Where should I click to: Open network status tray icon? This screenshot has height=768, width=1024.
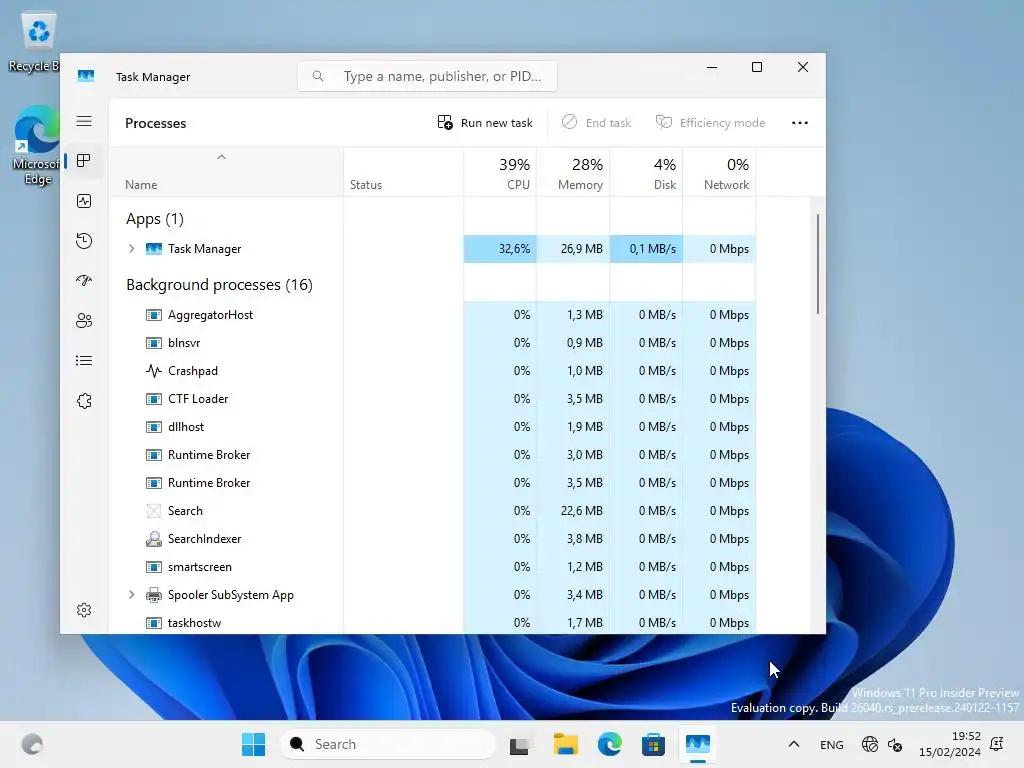pos(870,744)
